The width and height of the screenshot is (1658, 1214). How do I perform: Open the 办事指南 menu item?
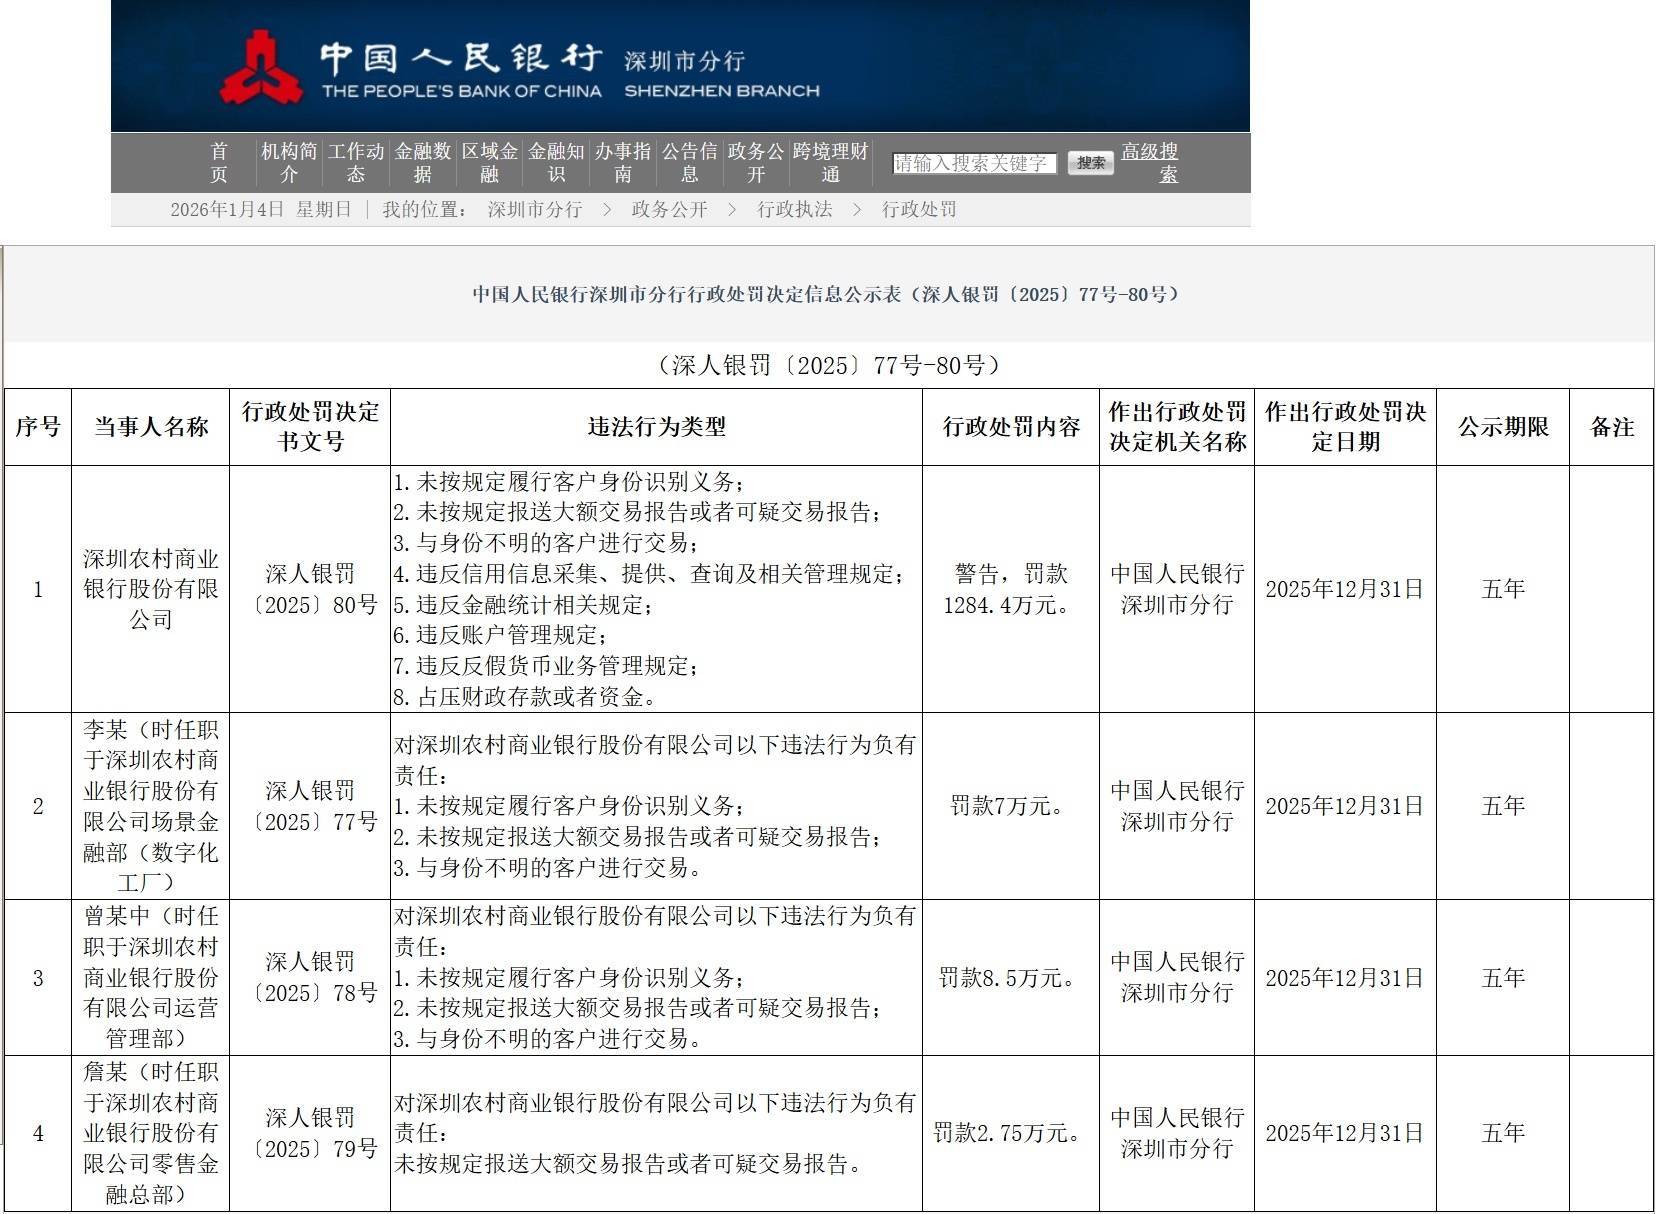pyautogui.click(x=622, y=162)
